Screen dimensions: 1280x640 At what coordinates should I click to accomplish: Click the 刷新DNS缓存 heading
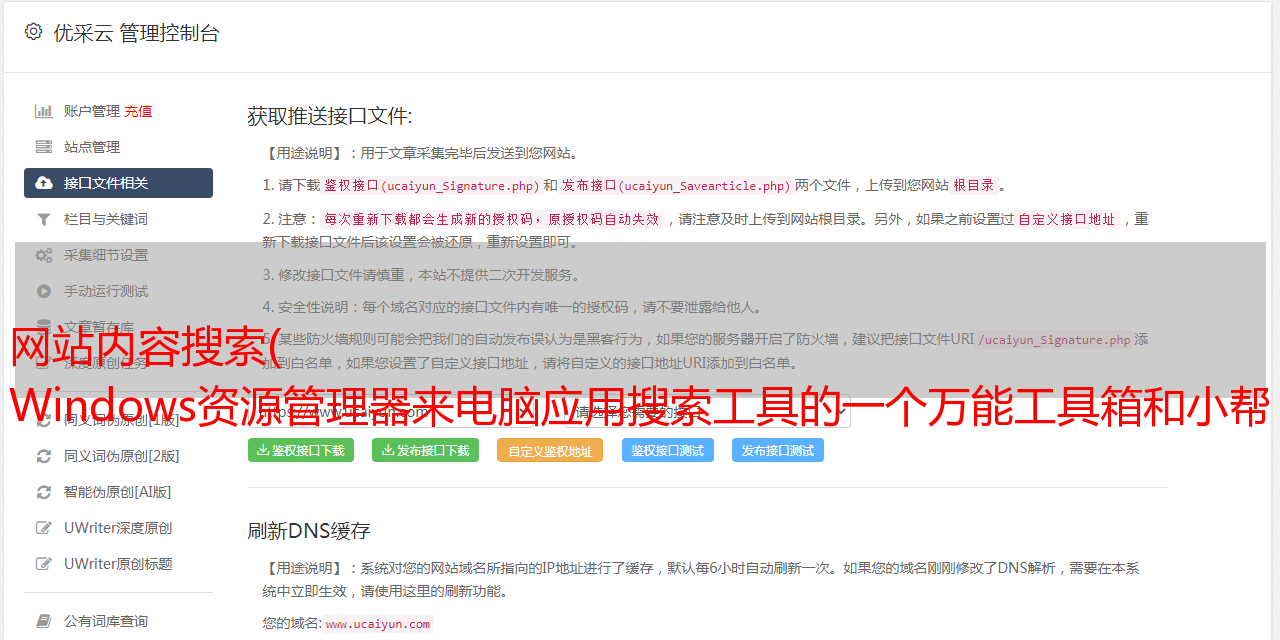(309, 530)
